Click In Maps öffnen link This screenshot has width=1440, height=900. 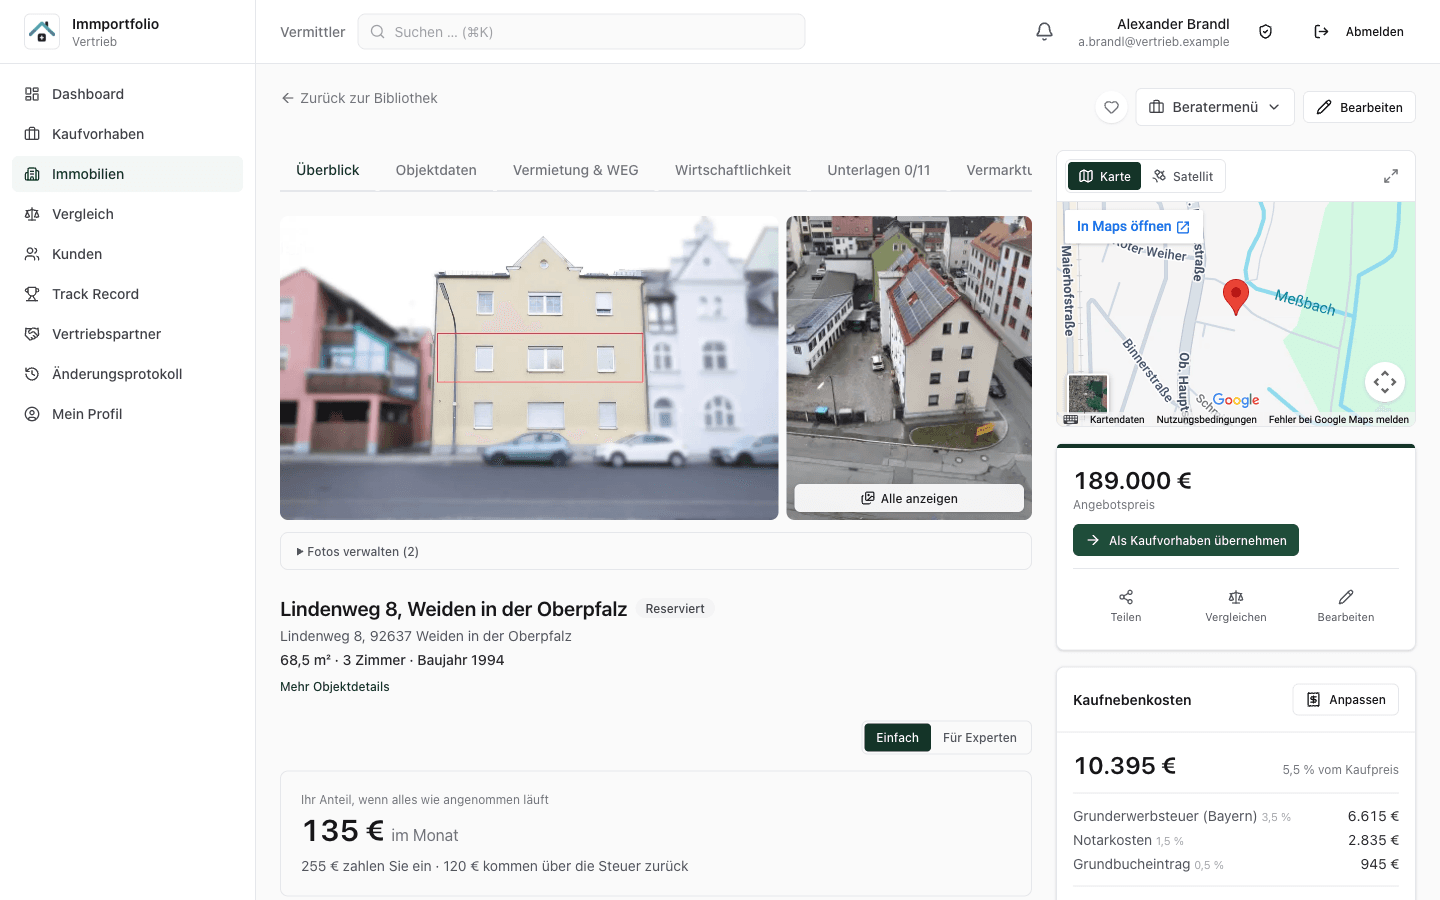1133,227
